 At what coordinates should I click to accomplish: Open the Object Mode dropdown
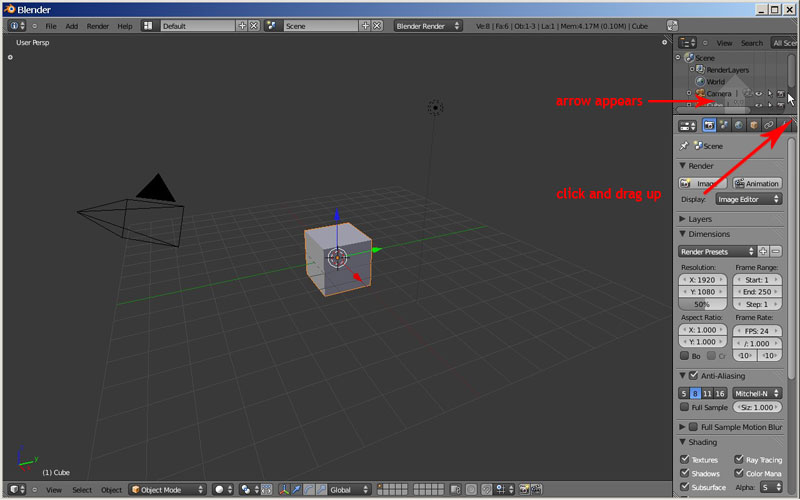(x=167, y=489)
